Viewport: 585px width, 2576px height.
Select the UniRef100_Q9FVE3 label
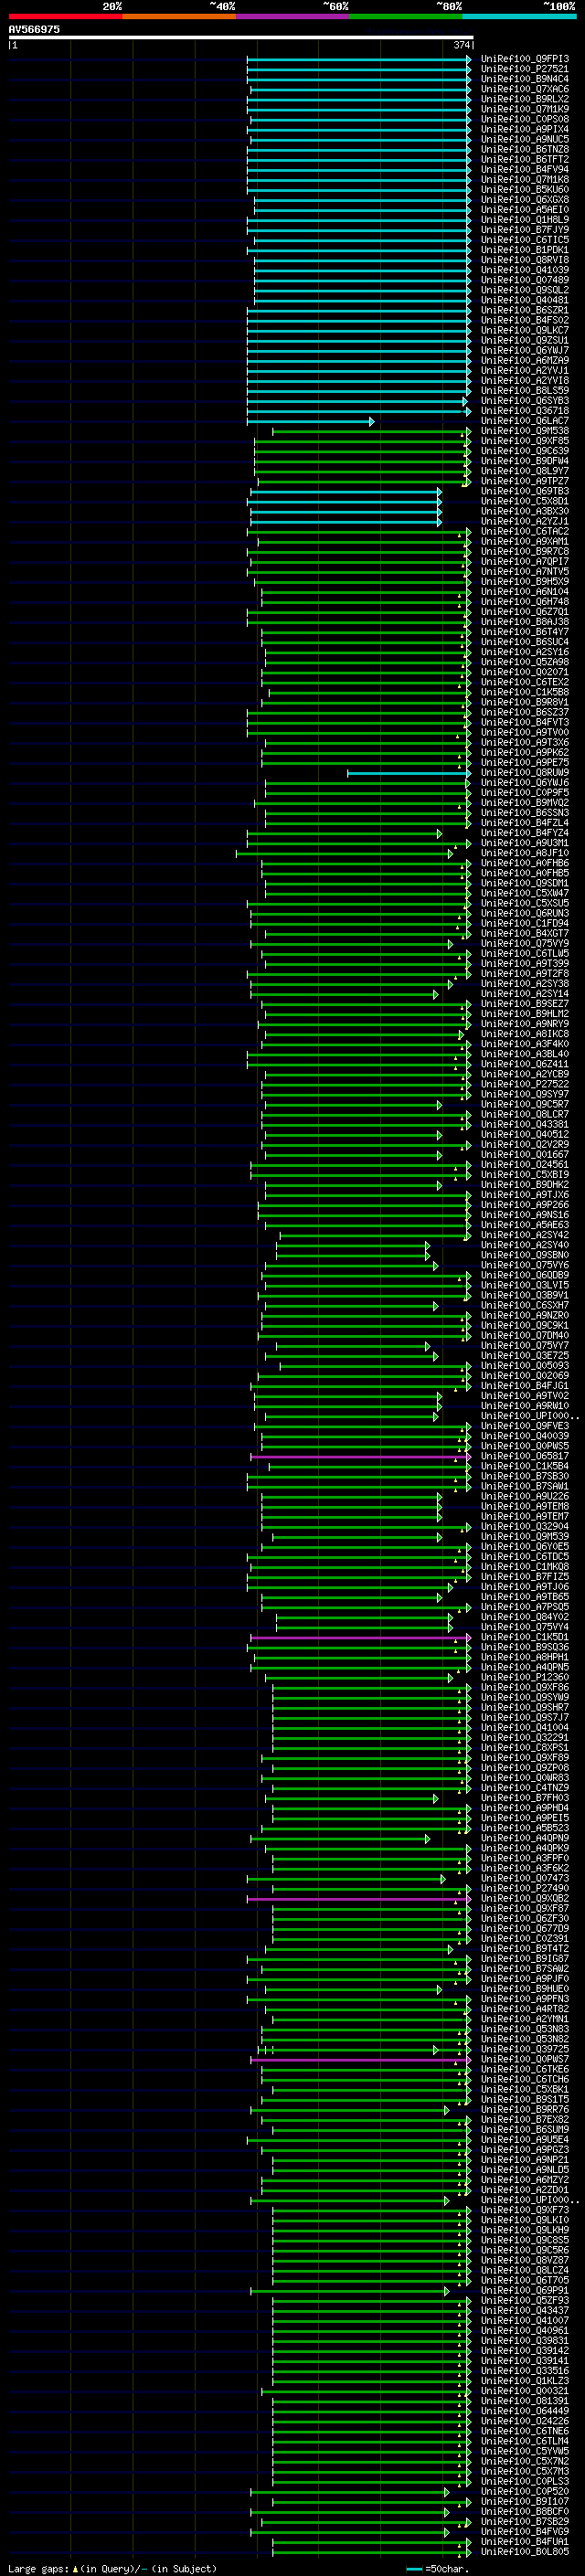click(524, 1426)
